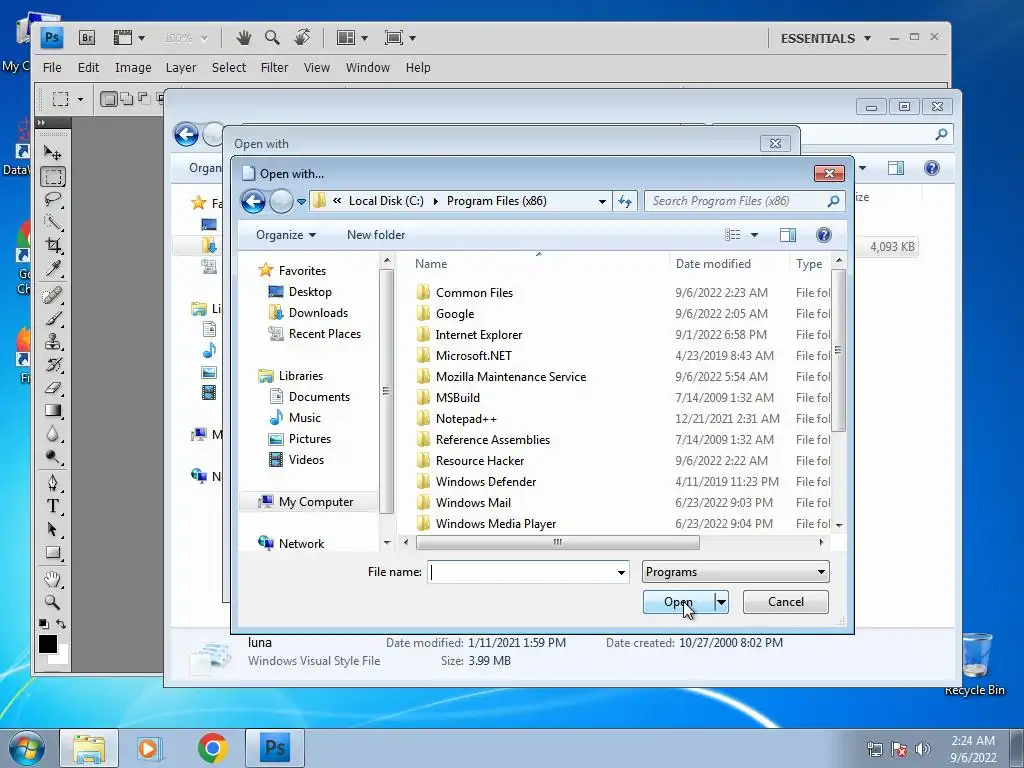1024x768 pixels.
Task: Select the Clone Stamp tool
Action: tap(52, 342)
